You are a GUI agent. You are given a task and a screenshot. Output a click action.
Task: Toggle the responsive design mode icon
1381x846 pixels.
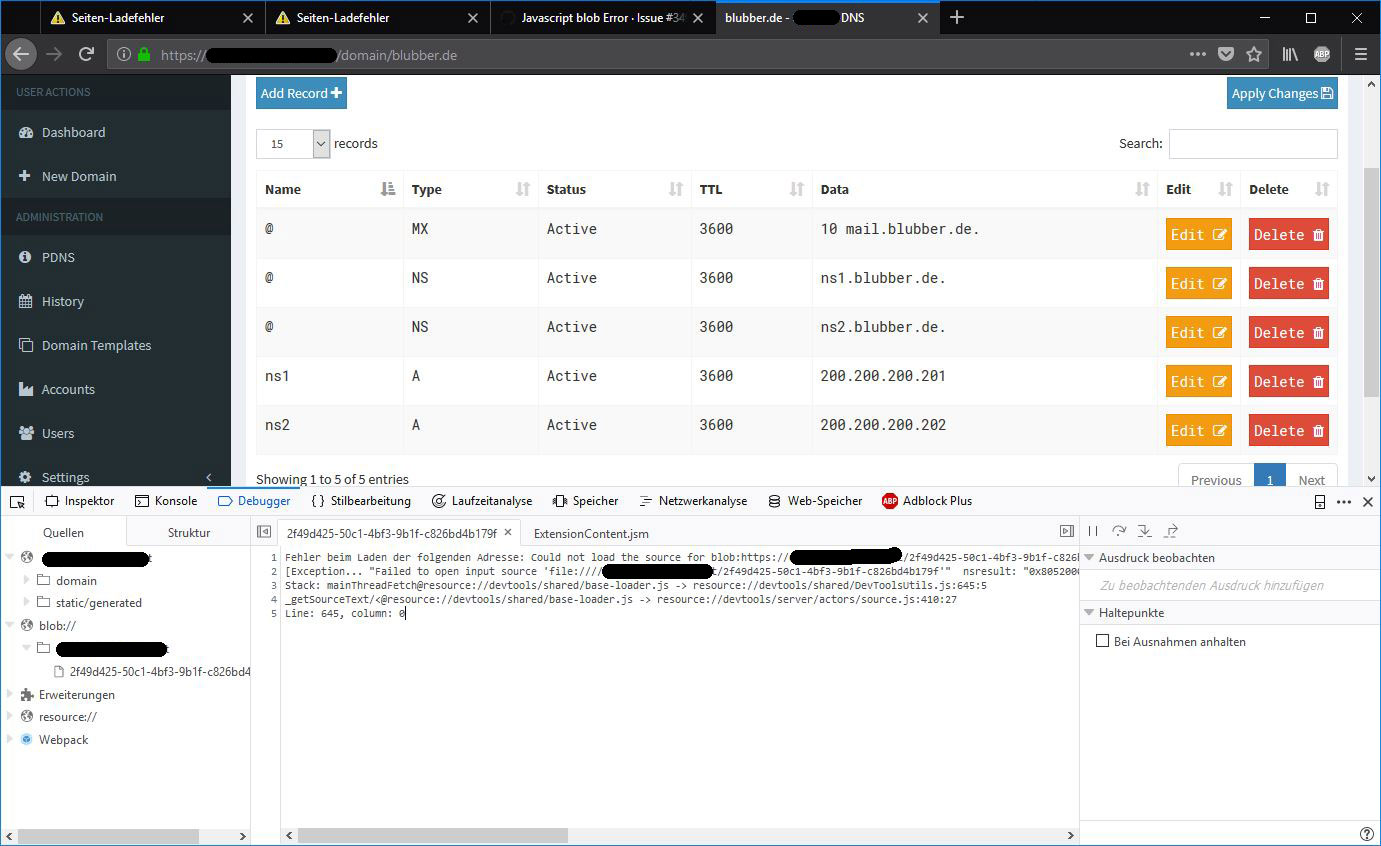point(1319,501)
